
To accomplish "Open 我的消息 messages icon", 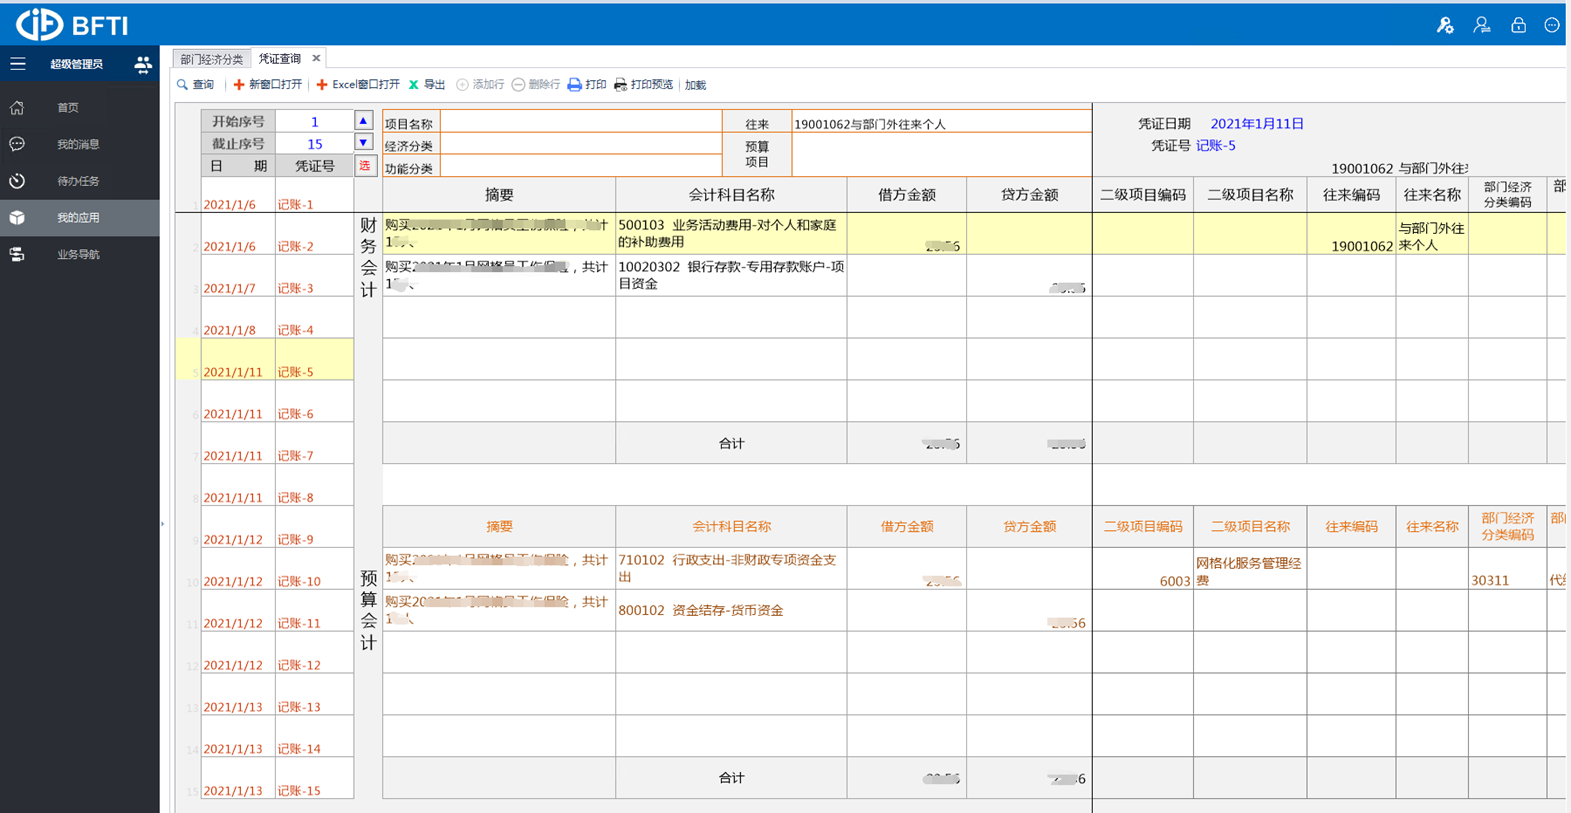I will [x=17, y=144].
